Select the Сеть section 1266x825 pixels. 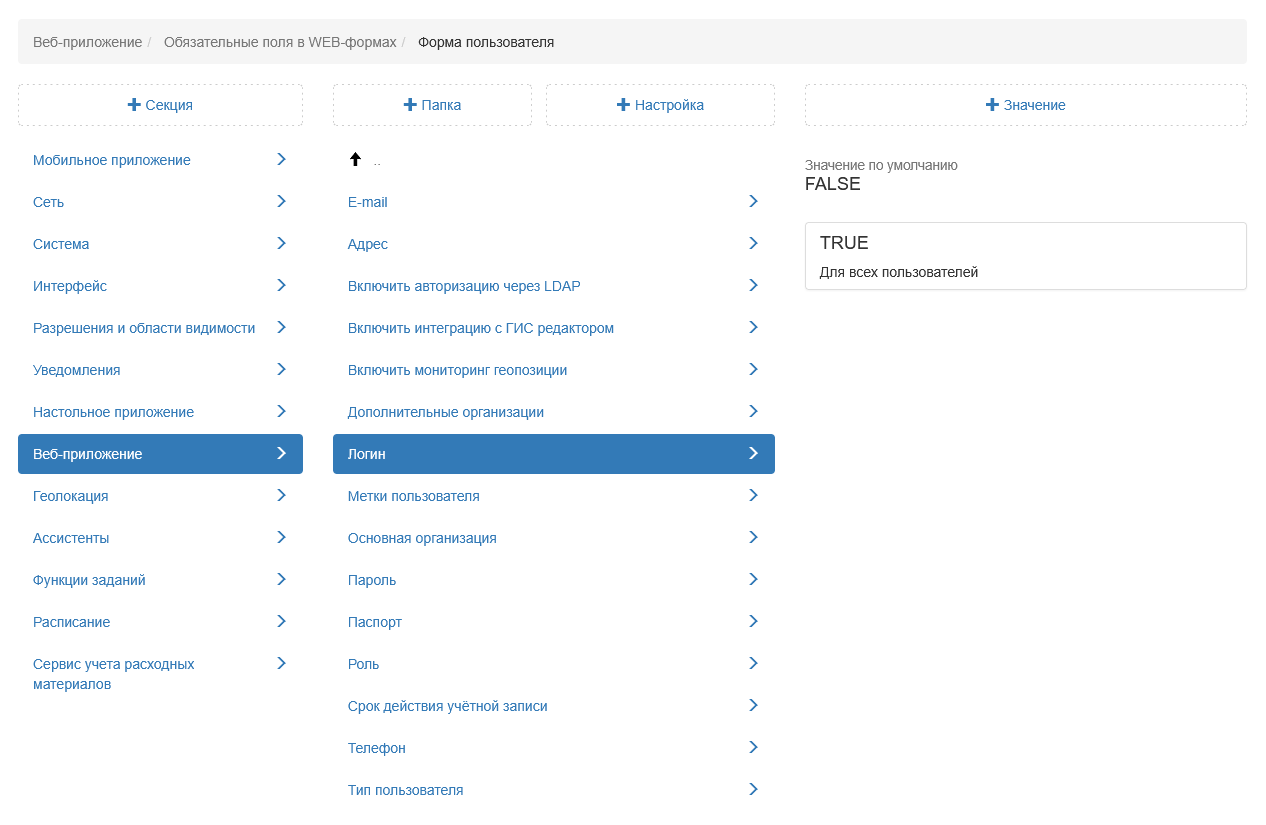pyautogui.click(x=48, y=202)
